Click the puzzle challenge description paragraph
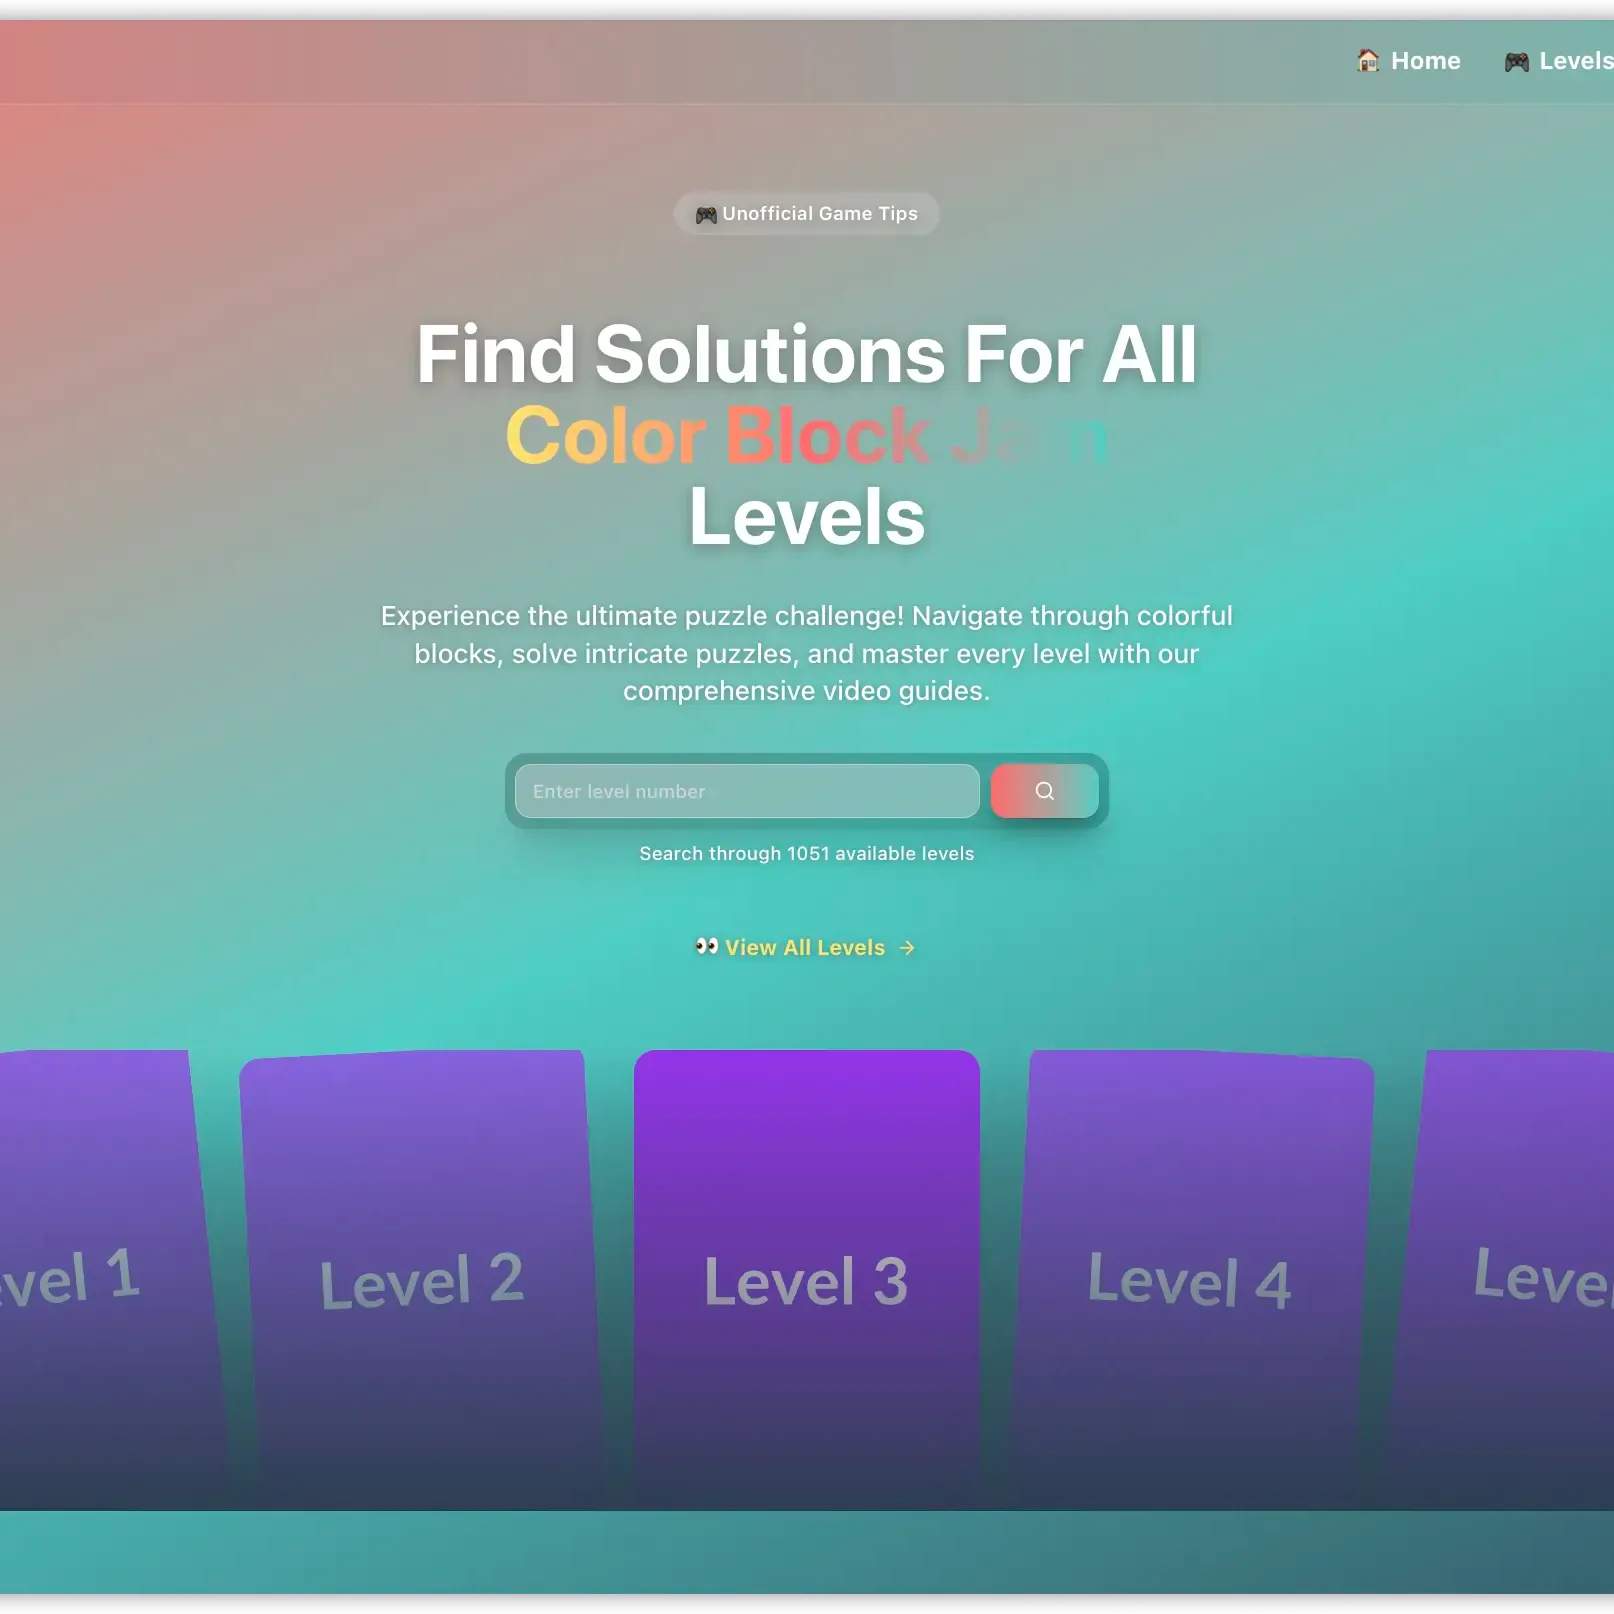Image resolution: width=1614 pixels, height=1614 pixels. click(806, 653)
